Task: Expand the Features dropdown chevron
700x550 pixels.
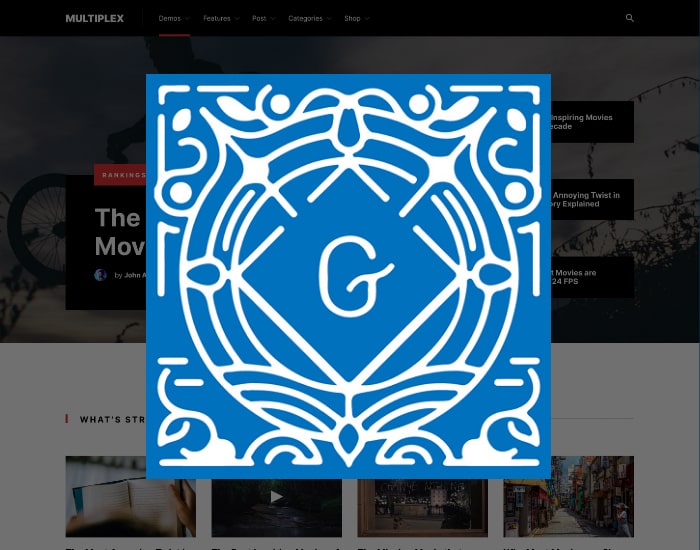Action: [237, 19]
